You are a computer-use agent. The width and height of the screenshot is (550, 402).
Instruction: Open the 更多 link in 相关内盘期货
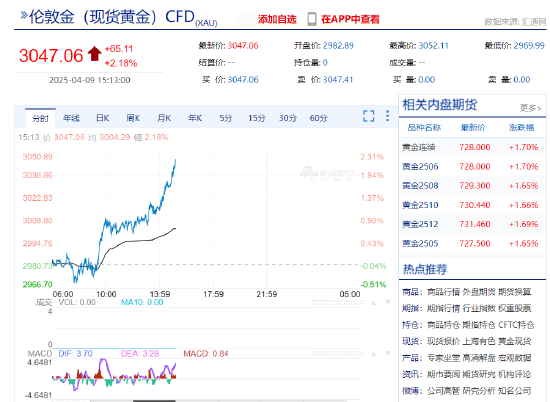pyautogui.click(x=530, y=108)
